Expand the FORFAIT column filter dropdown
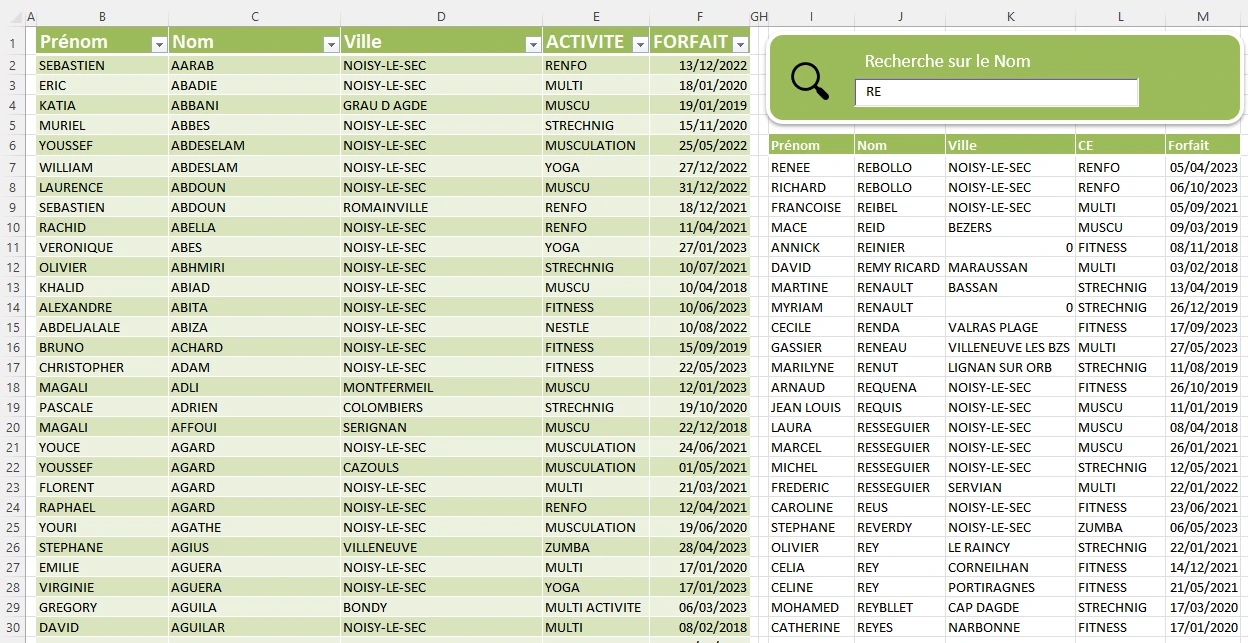 pos(740,44)
